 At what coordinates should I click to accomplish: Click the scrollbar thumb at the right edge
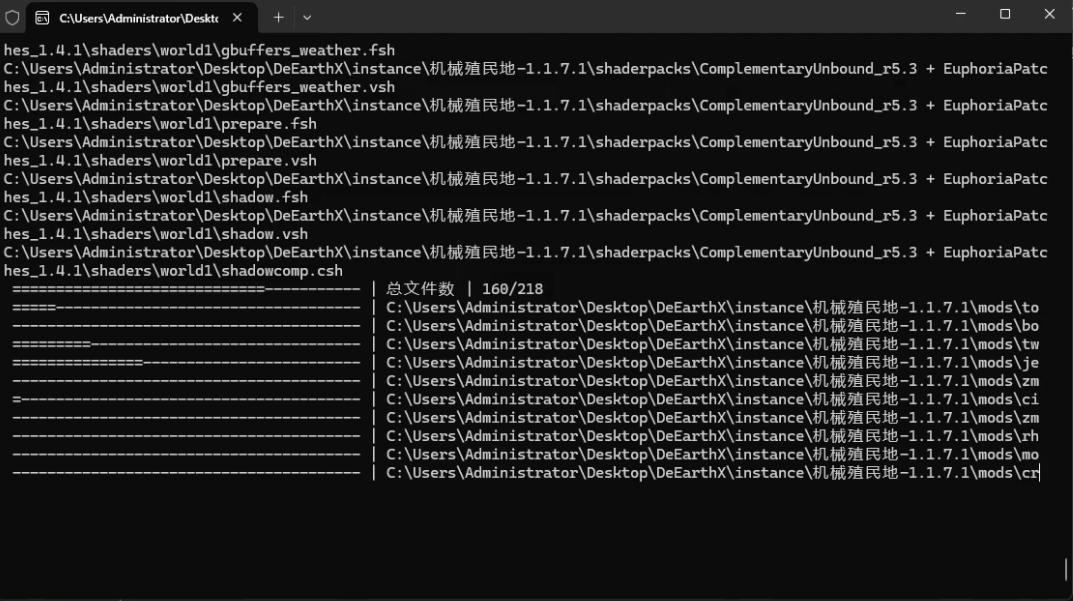tap(1066, 569)
